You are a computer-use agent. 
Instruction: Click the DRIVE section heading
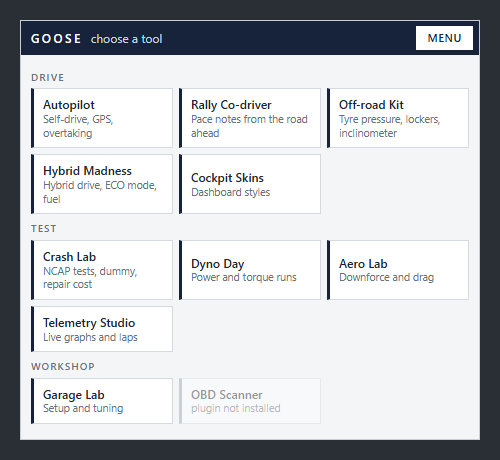pos(47,78)
